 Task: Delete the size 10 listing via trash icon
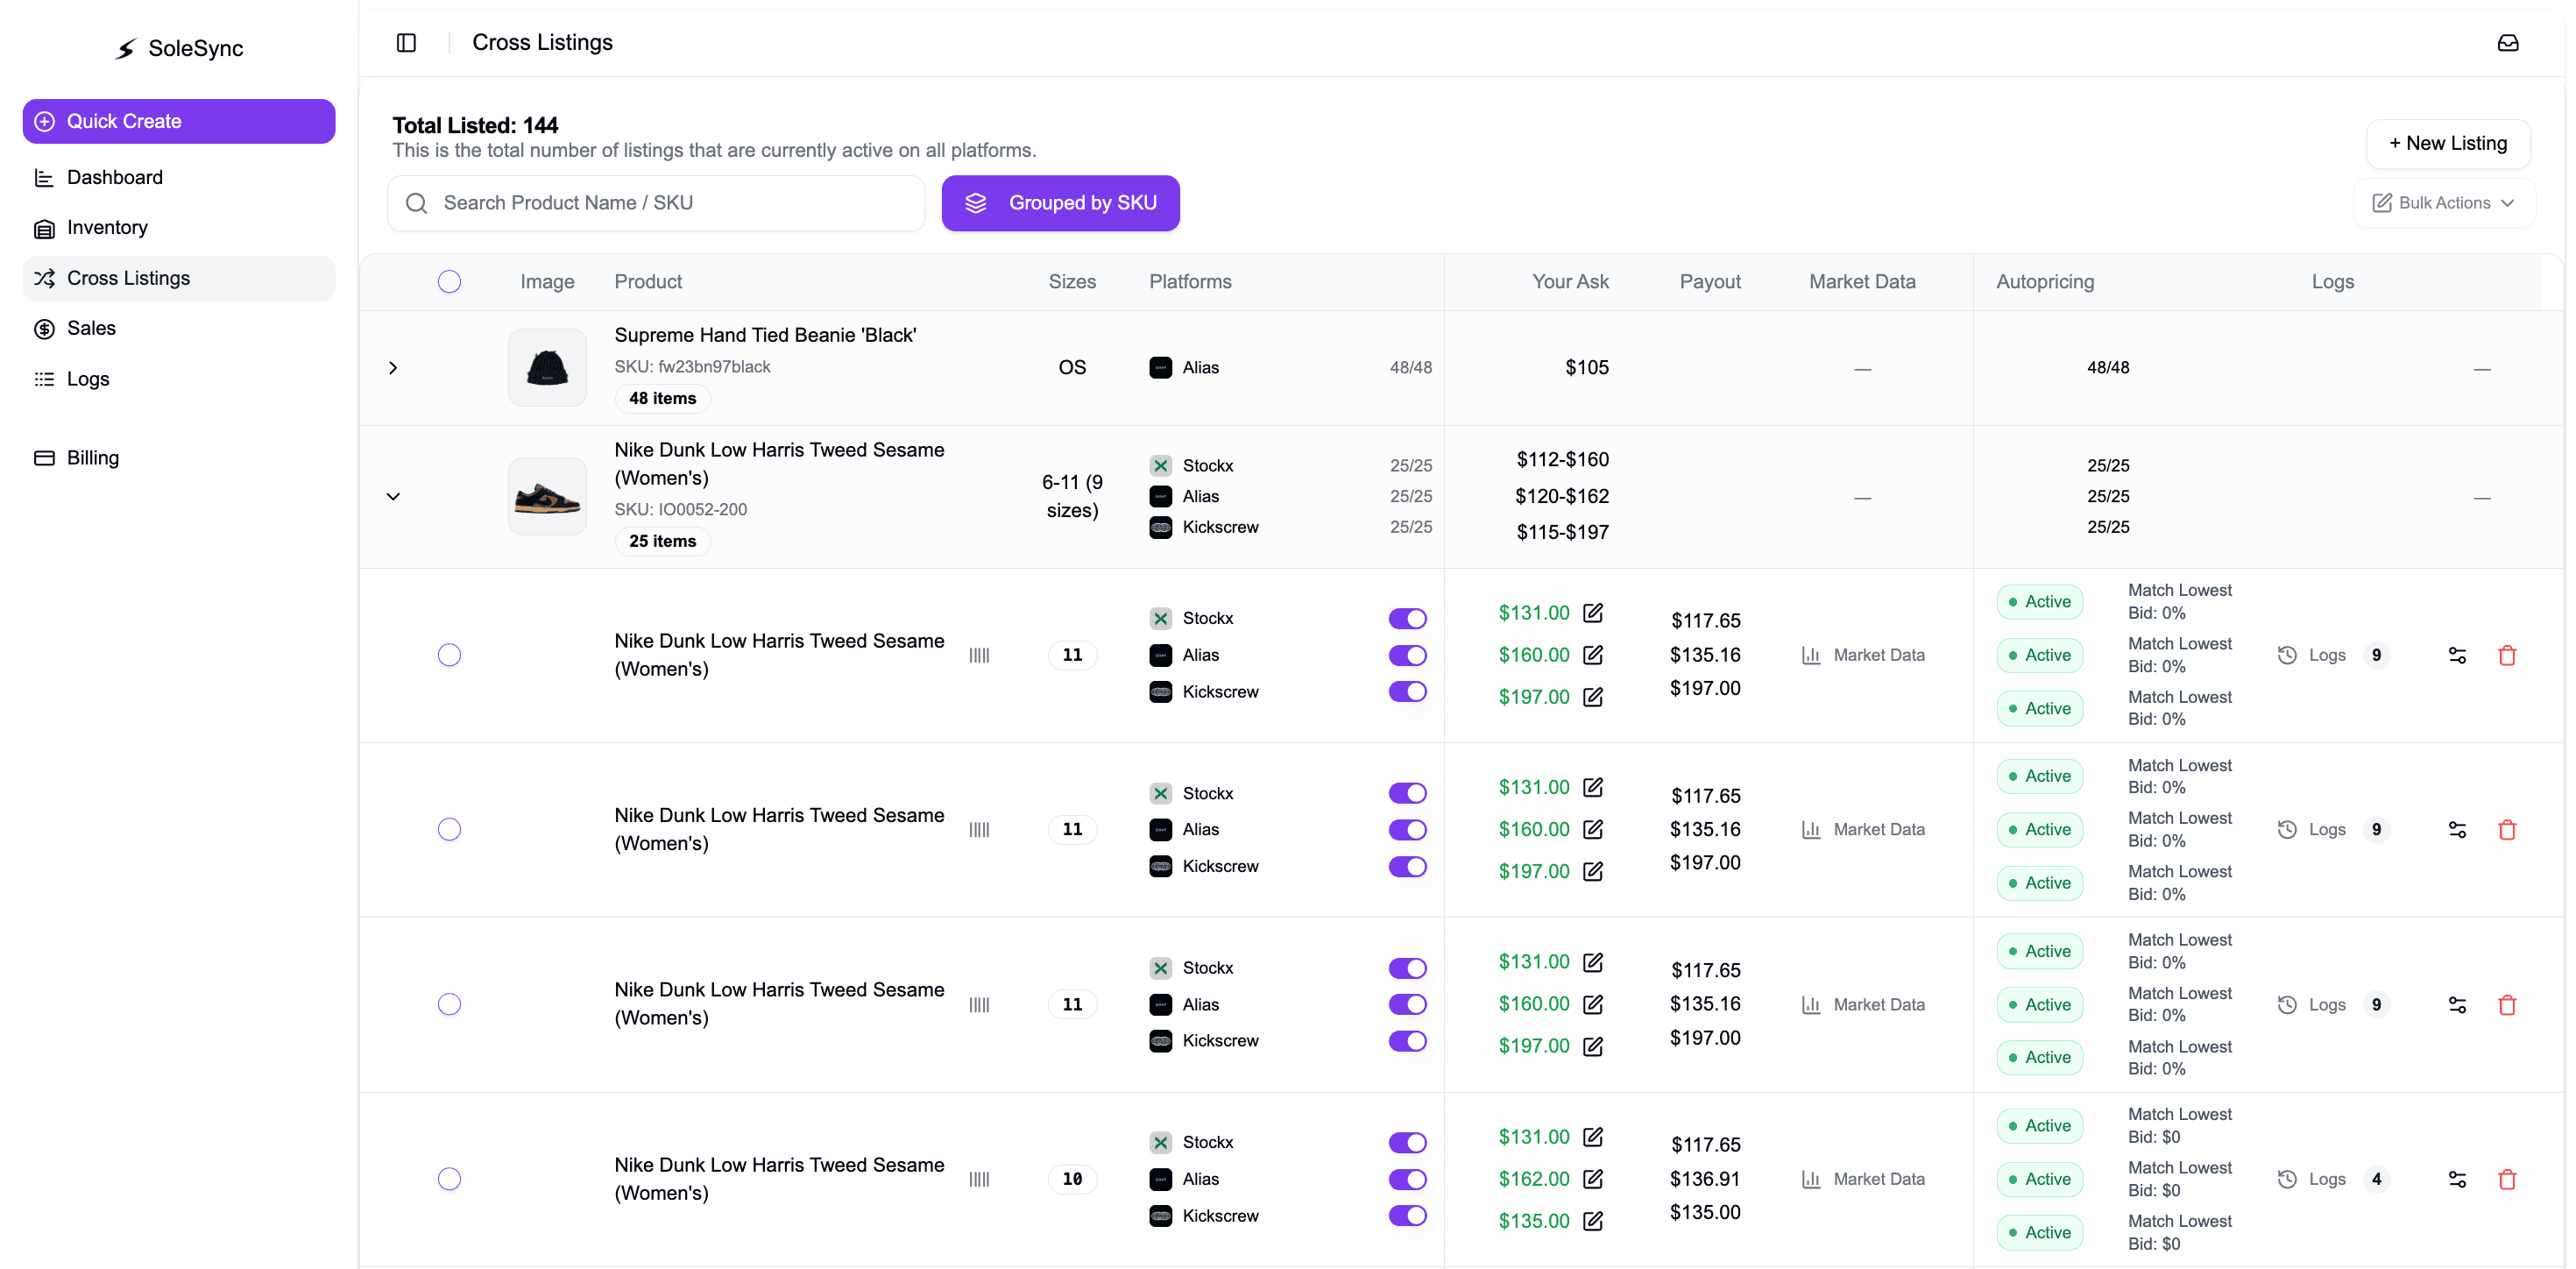click(2507, 1180)
